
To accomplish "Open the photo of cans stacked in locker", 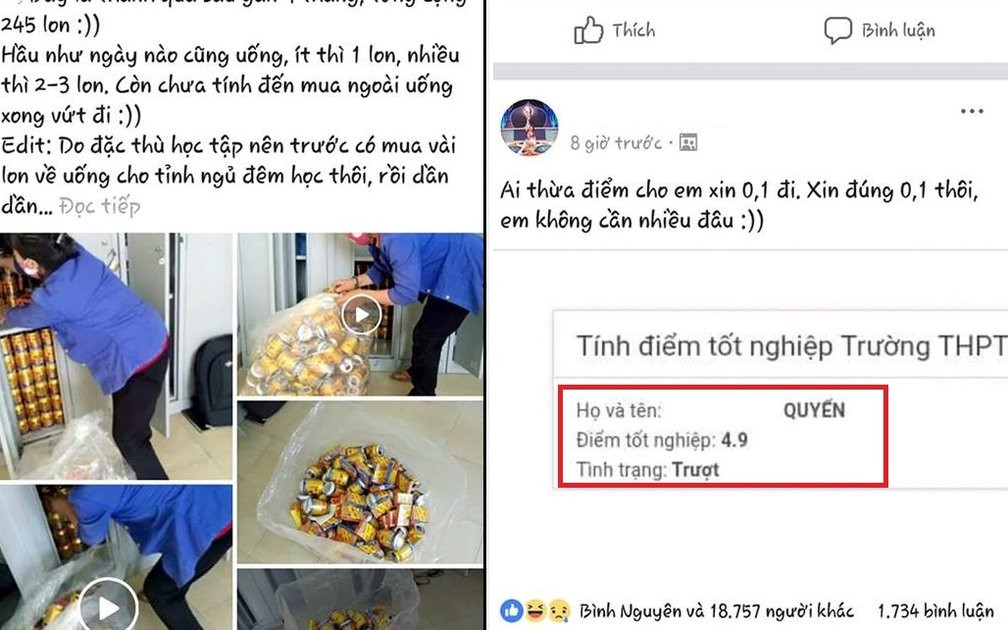I will click(116, 356).
